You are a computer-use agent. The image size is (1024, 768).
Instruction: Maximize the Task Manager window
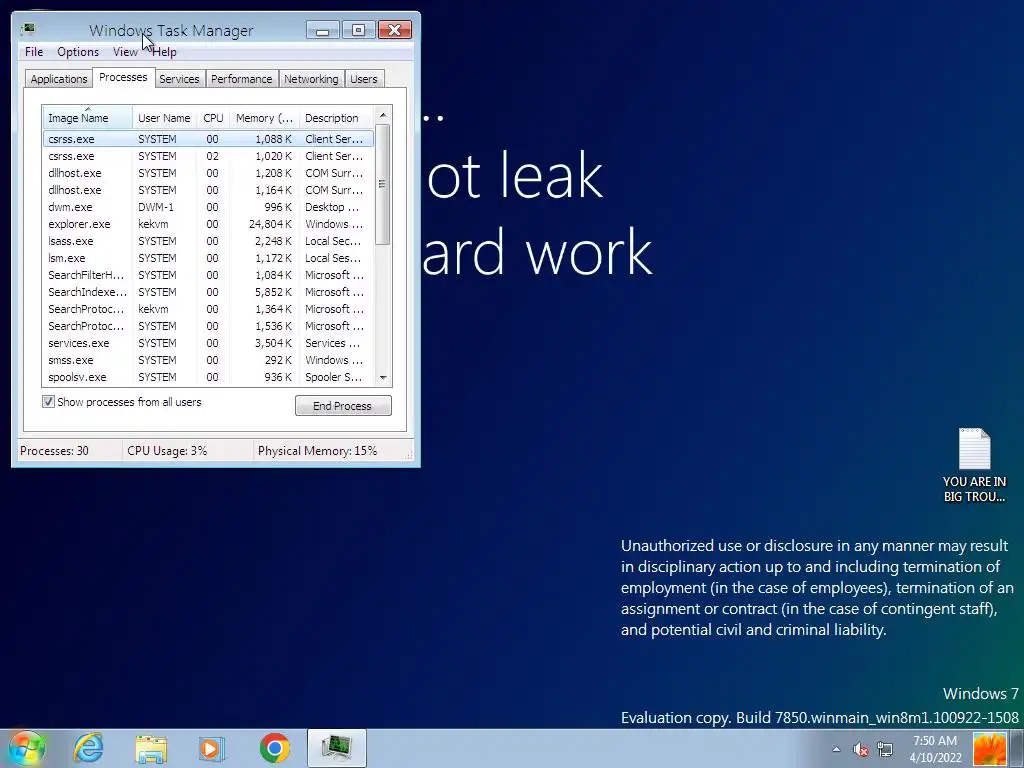[x=358, y=30]
